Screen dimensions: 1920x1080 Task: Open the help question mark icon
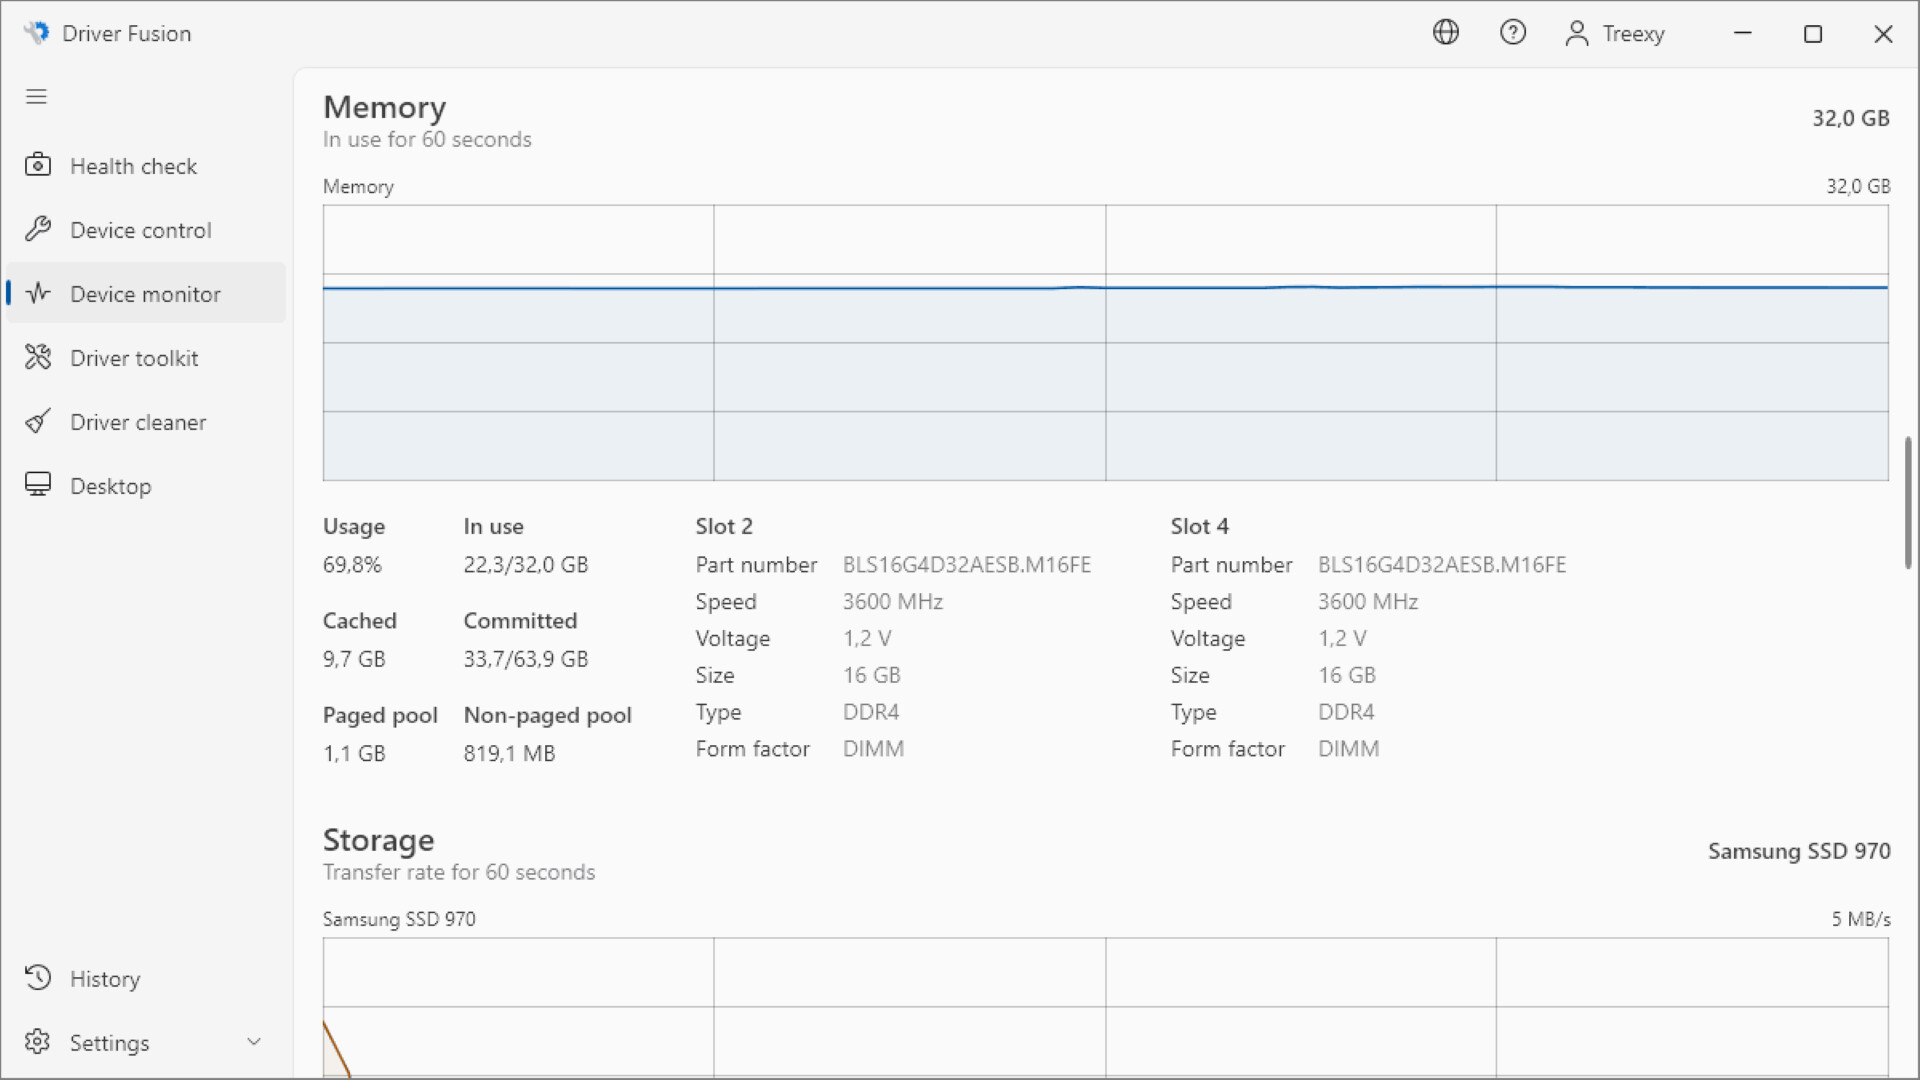point(1512,33)
